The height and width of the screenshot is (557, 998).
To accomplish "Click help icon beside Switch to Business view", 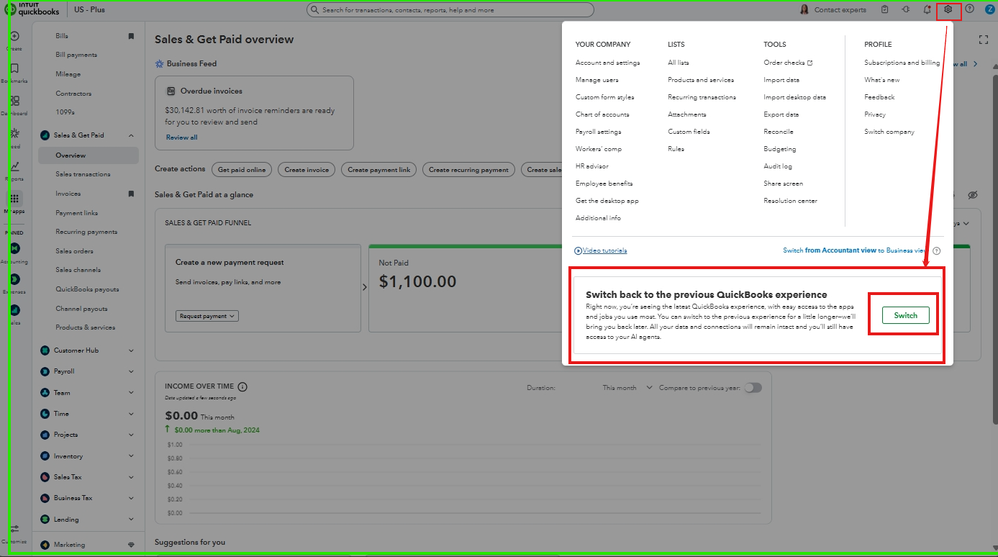I will 936,251.
